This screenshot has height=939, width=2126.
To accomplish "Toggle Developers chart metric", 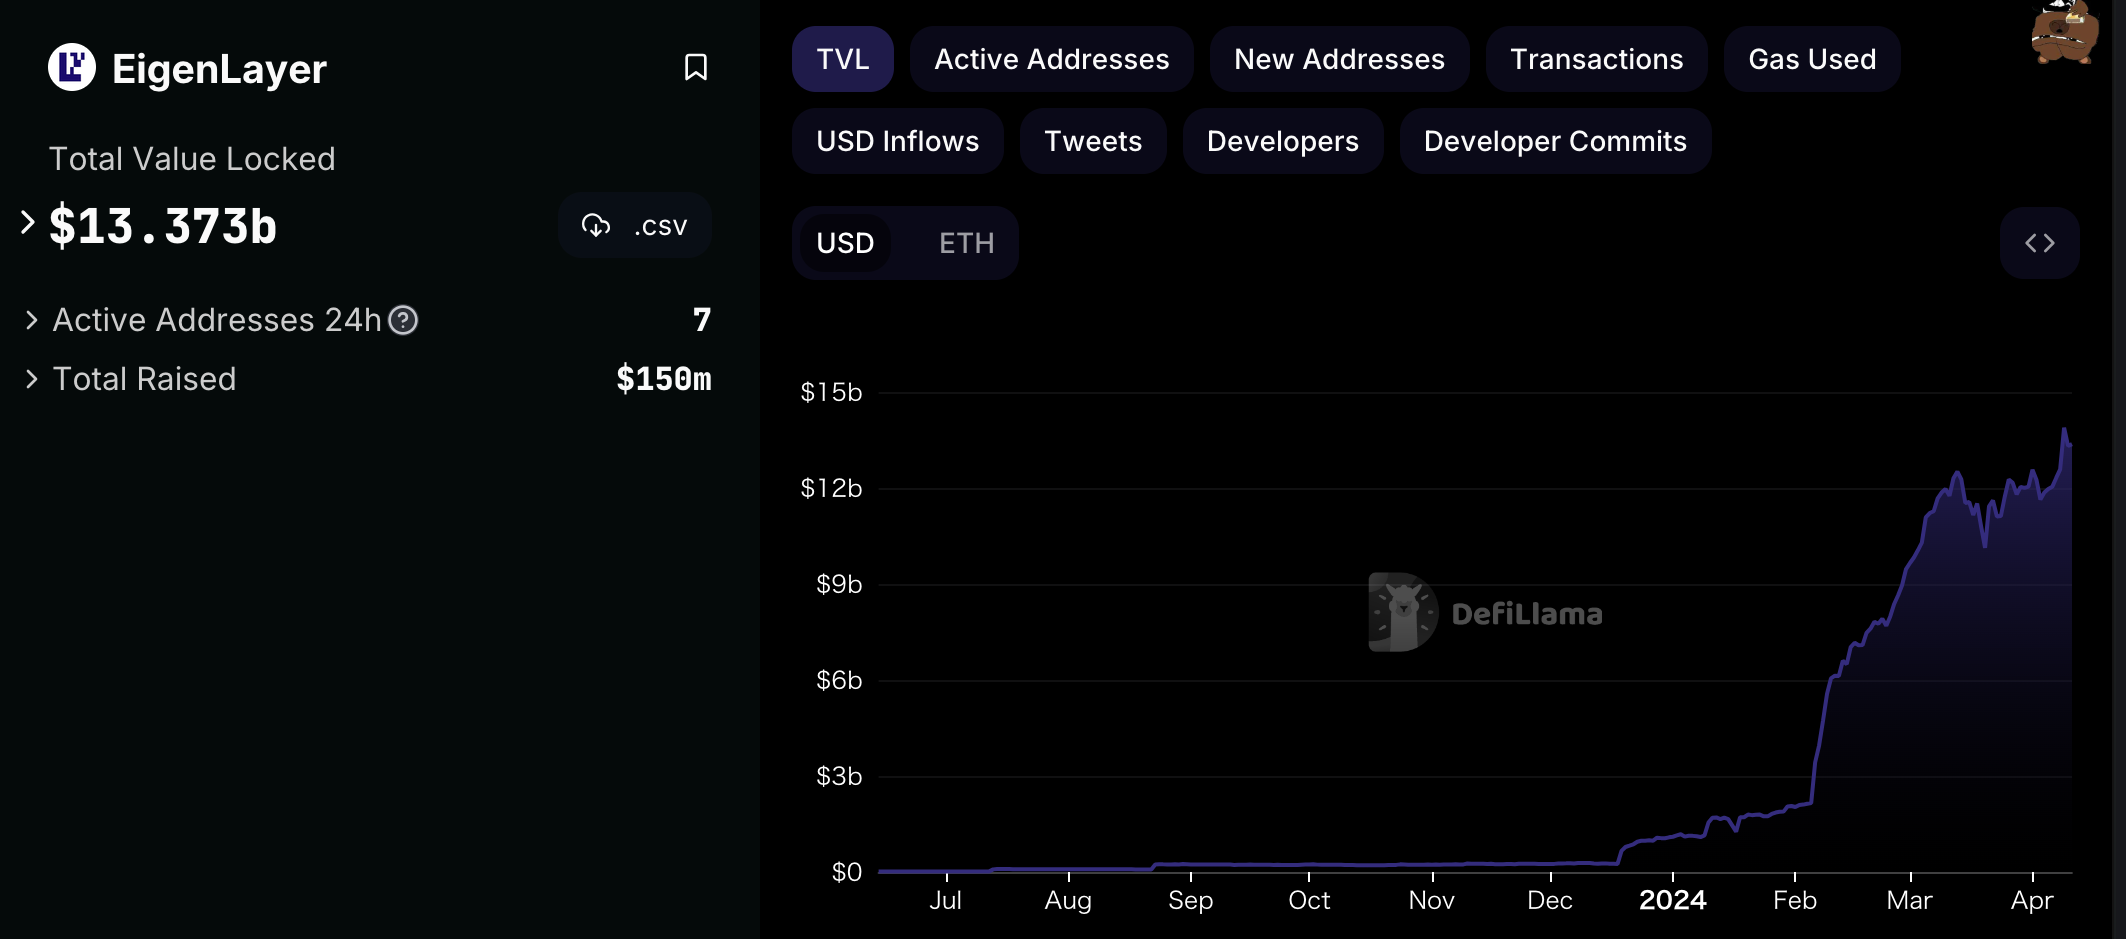I will pyautogui.click(x=1283, y=141).
